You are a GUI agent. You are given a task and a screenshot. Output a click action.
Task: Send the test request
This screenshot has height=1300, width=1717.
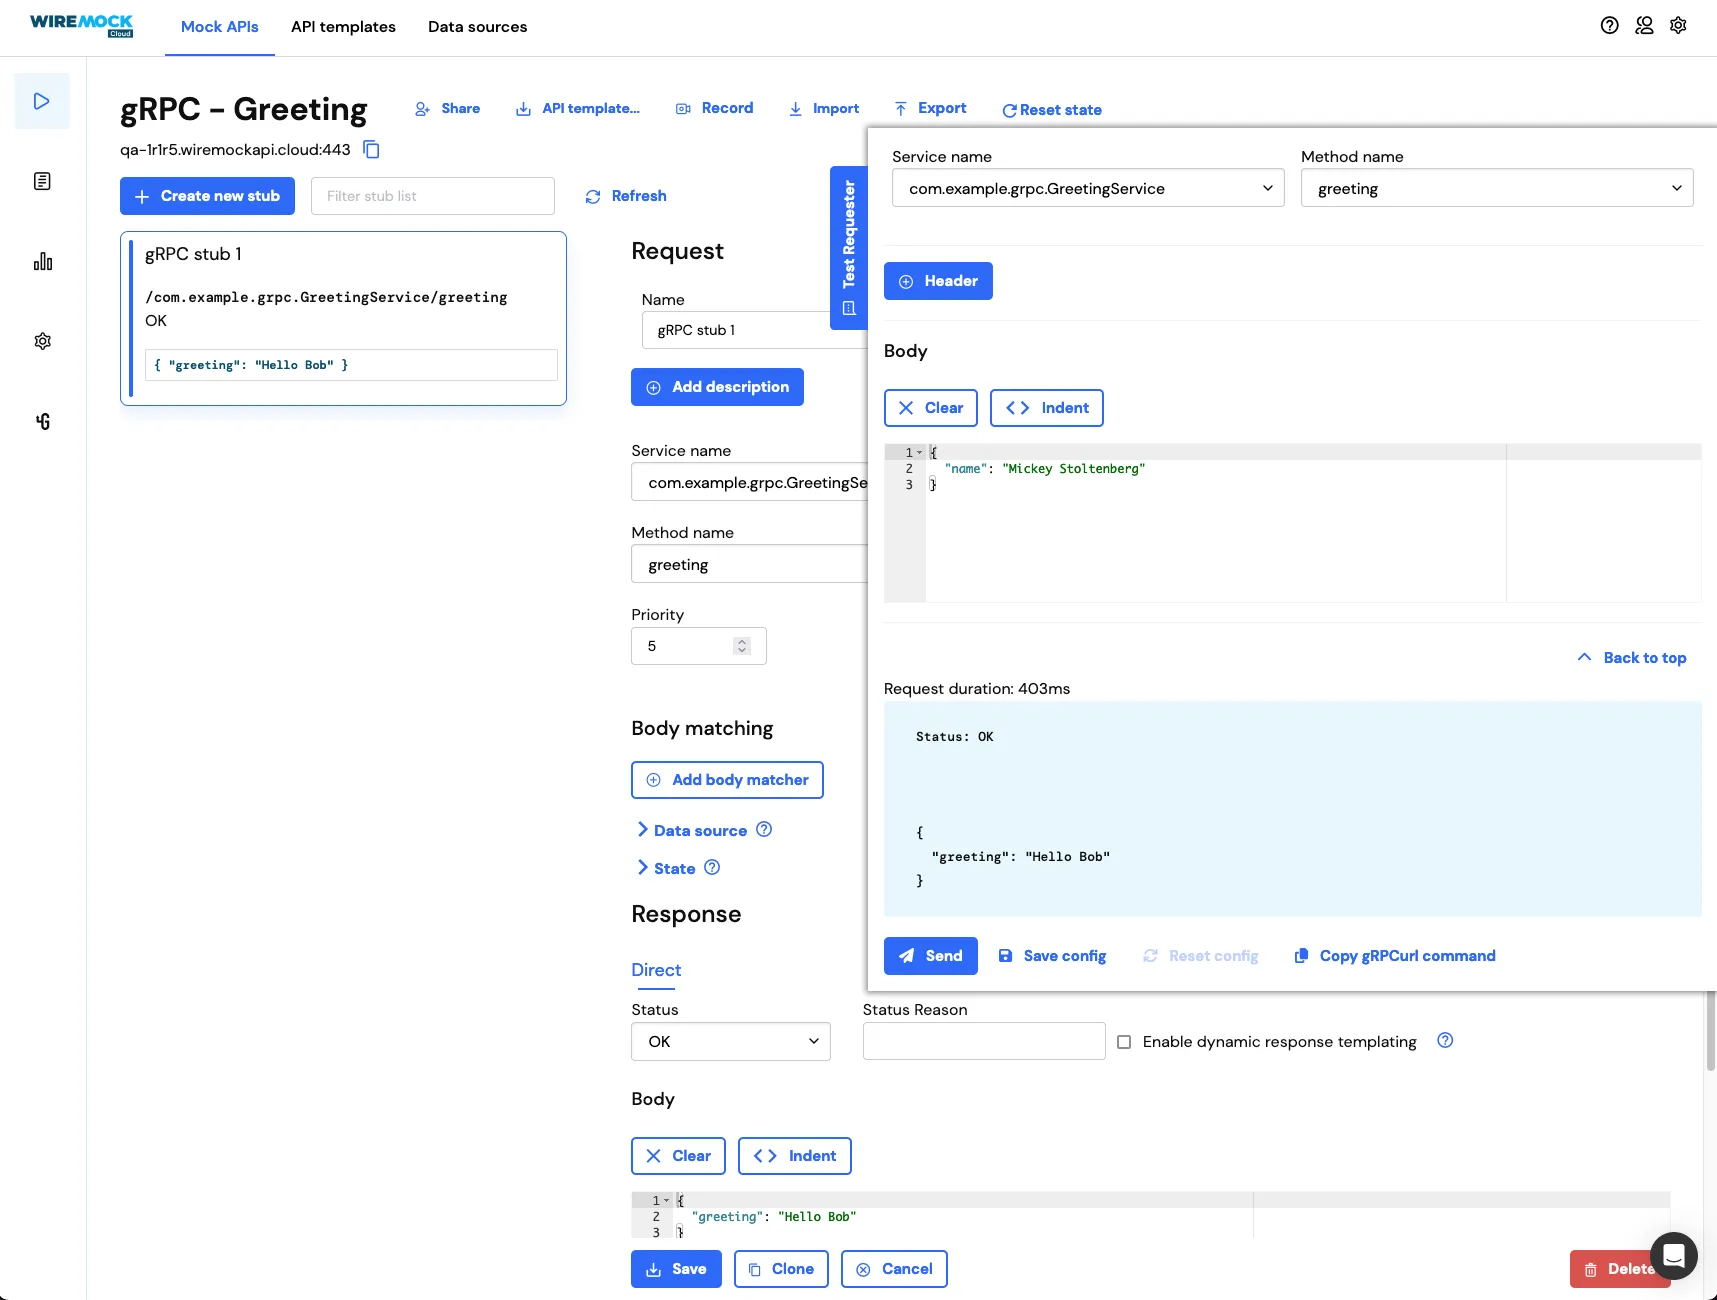931,956
